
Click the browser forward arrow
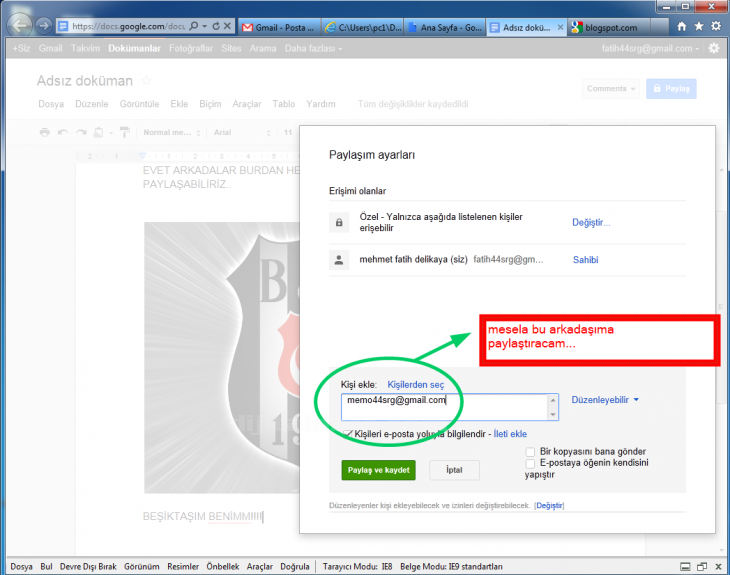tap(44, 26)
